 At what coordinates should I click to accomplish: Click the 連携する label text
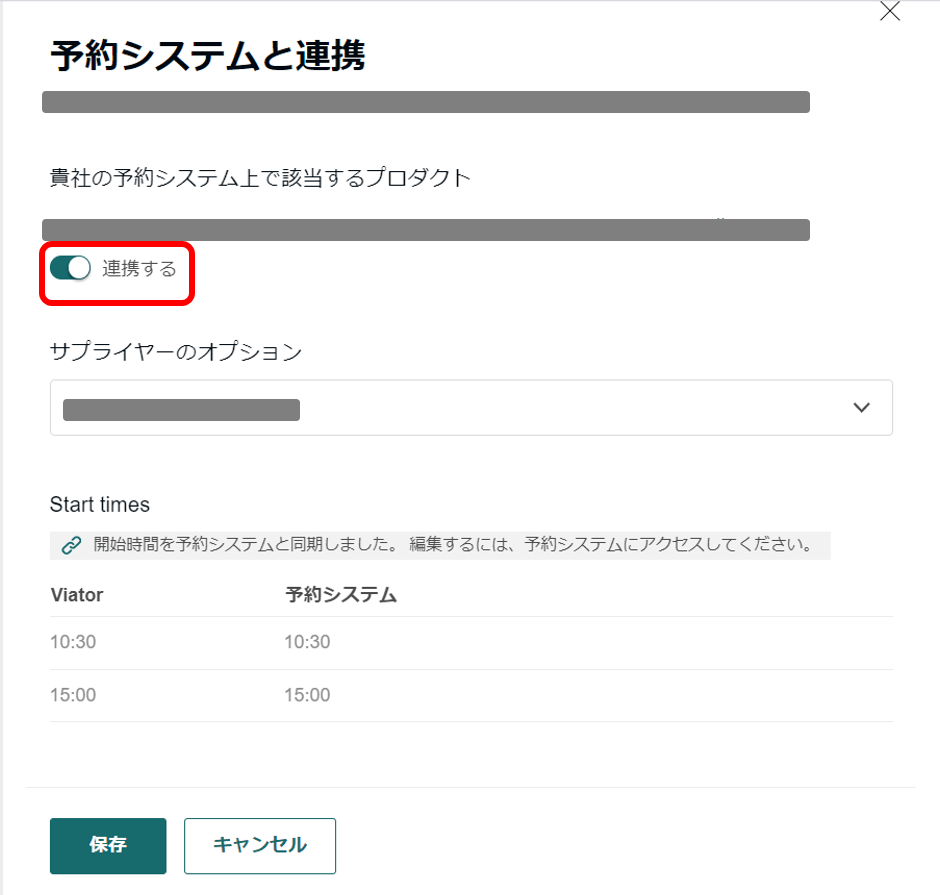(x=139, y=268)
